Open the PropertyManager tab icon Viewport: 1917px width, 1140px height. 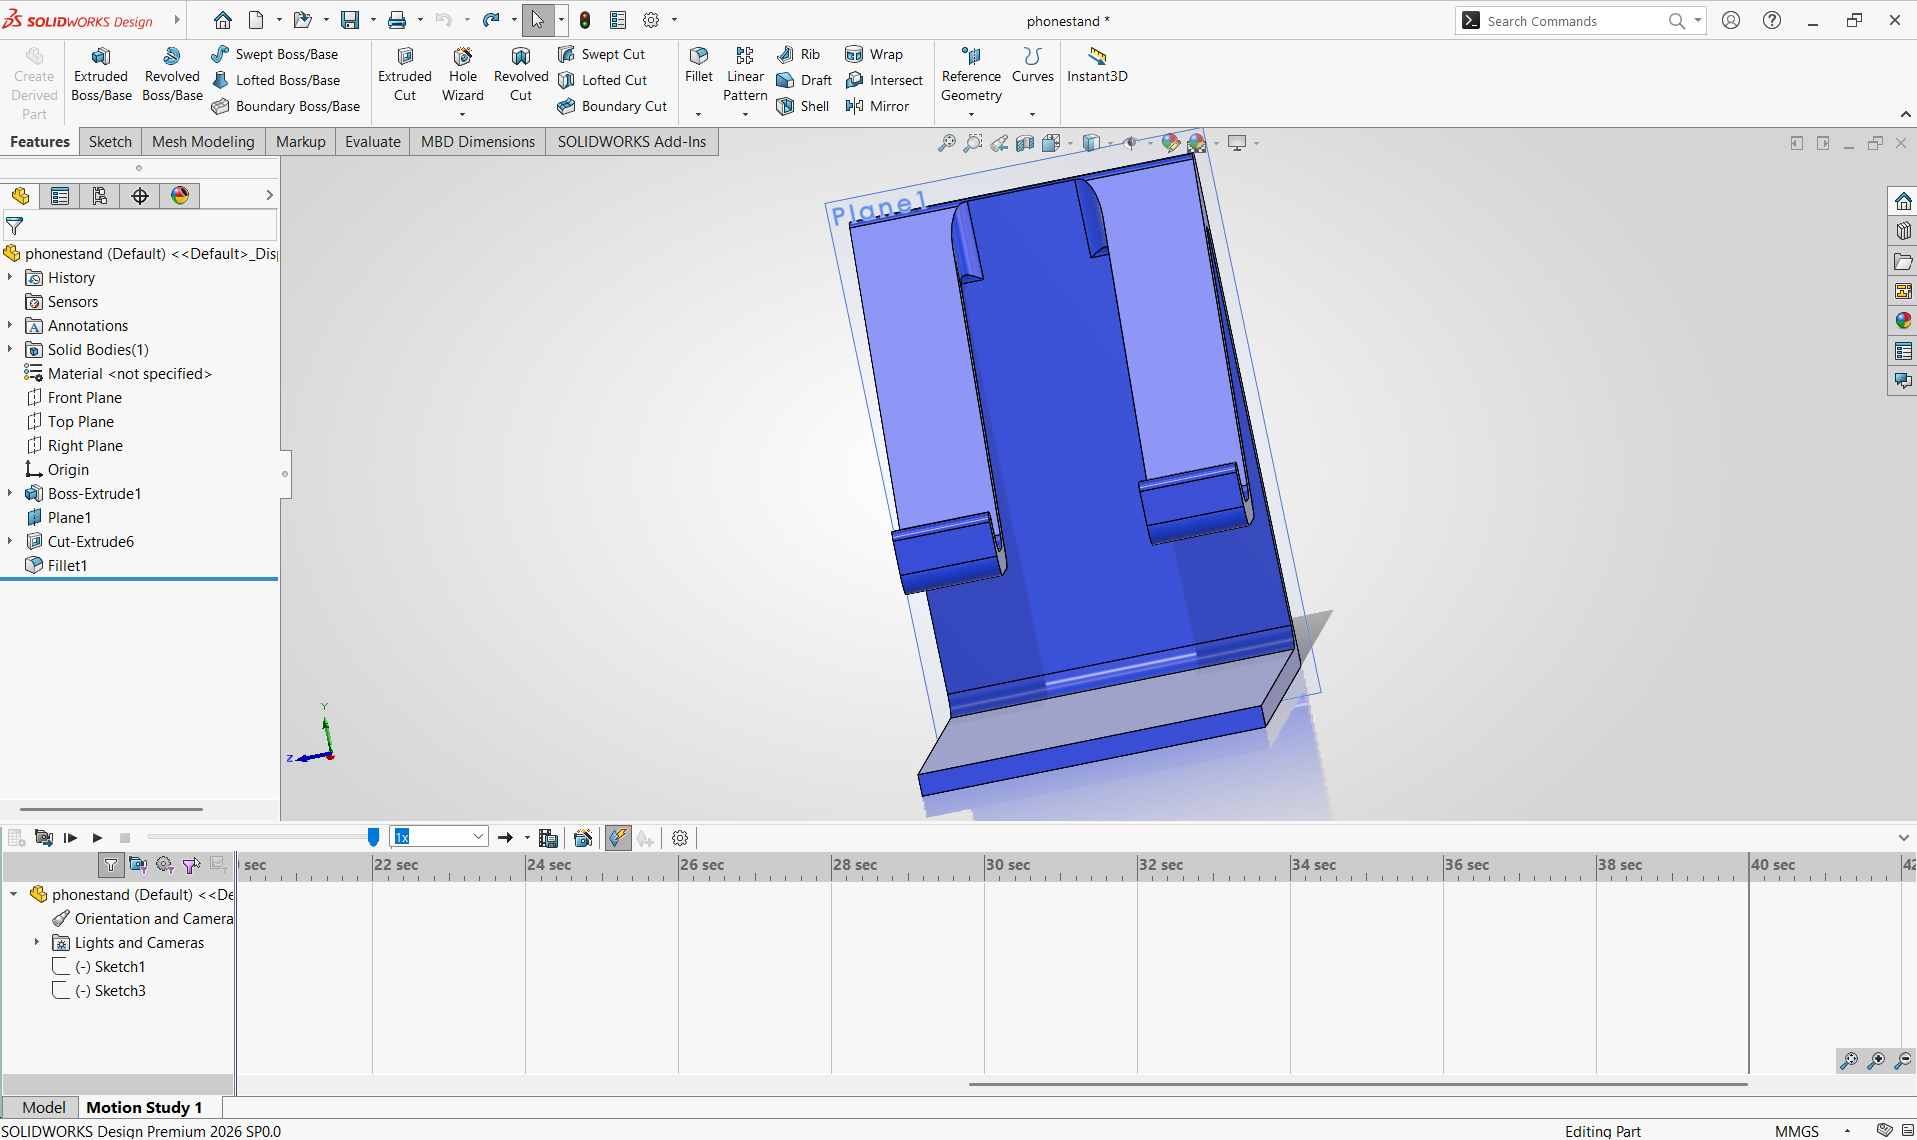60,196
